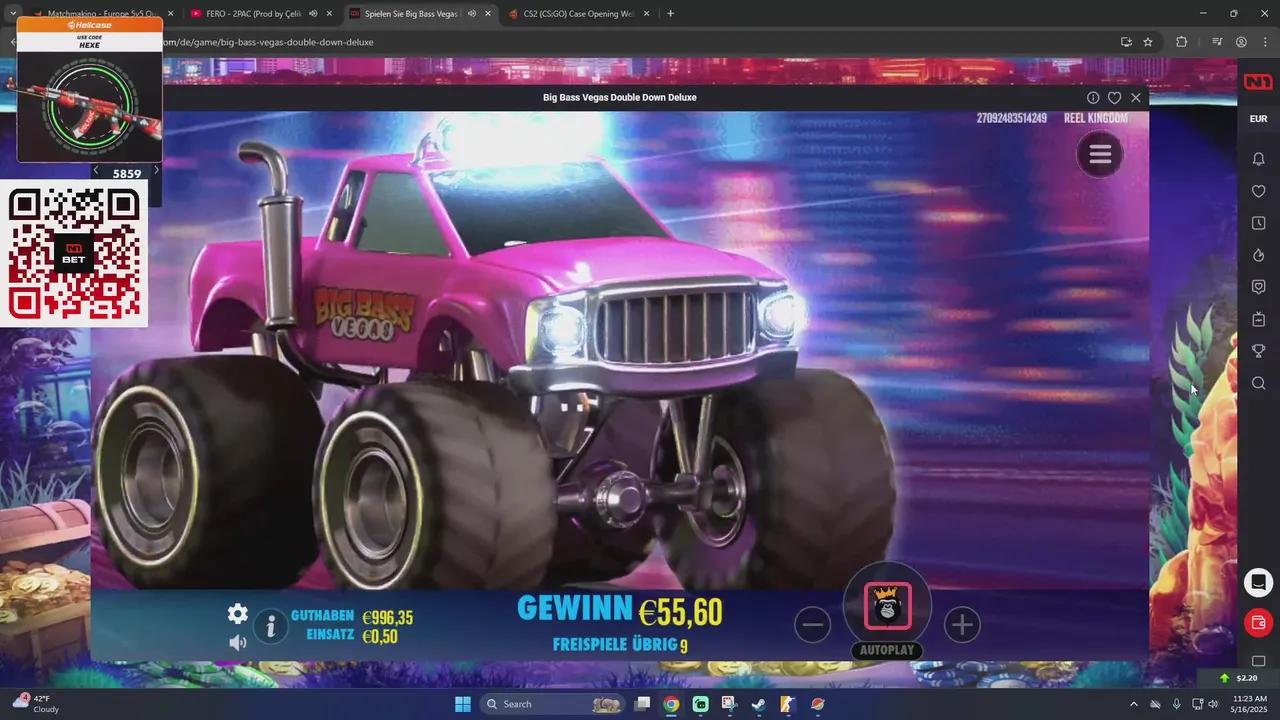Click the gorilla spin button
This screenshot has width=1280, height=720.
coord(887,606)
